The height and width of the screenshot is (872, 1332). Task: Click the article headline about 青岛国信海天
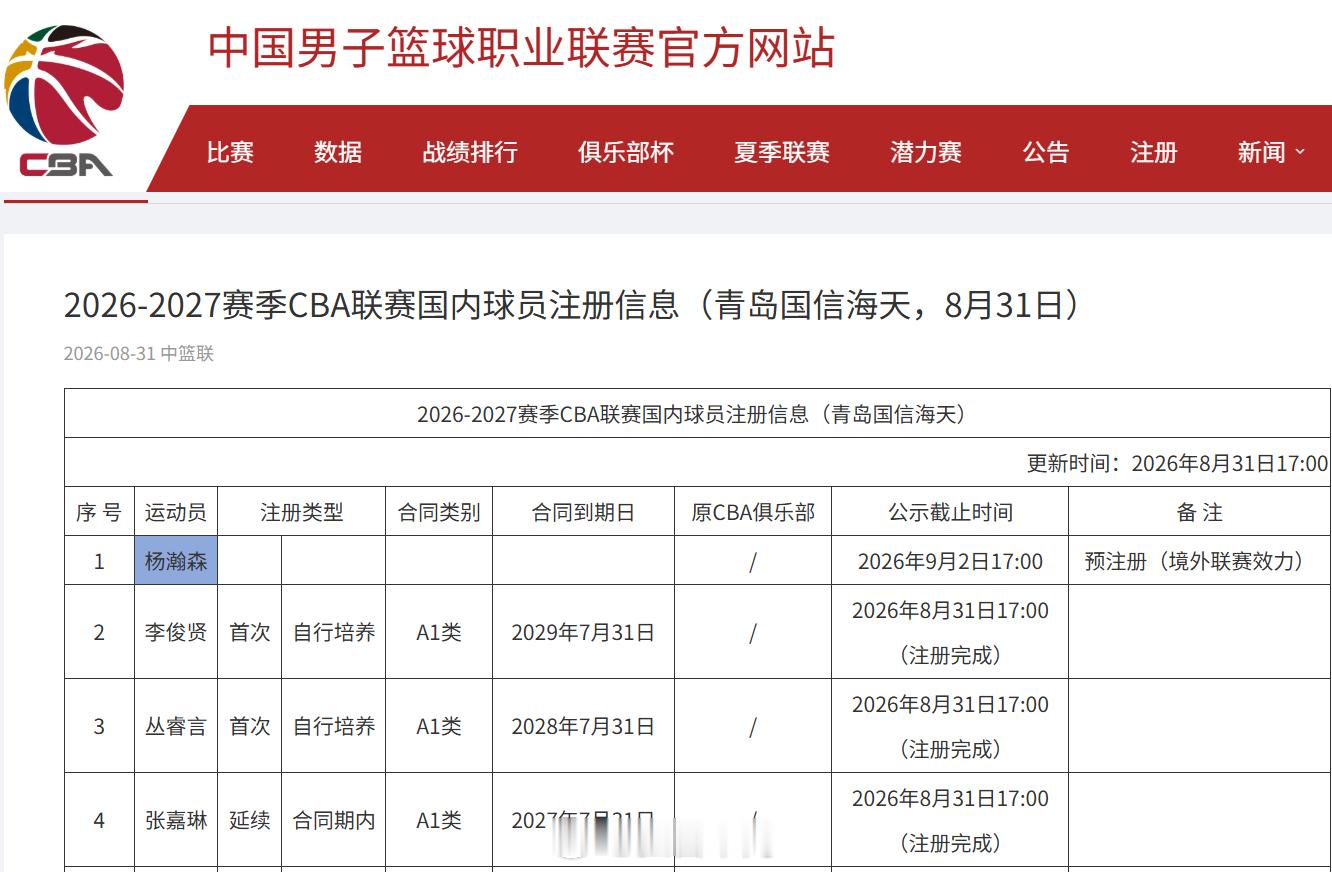click(x=572, y=305)
